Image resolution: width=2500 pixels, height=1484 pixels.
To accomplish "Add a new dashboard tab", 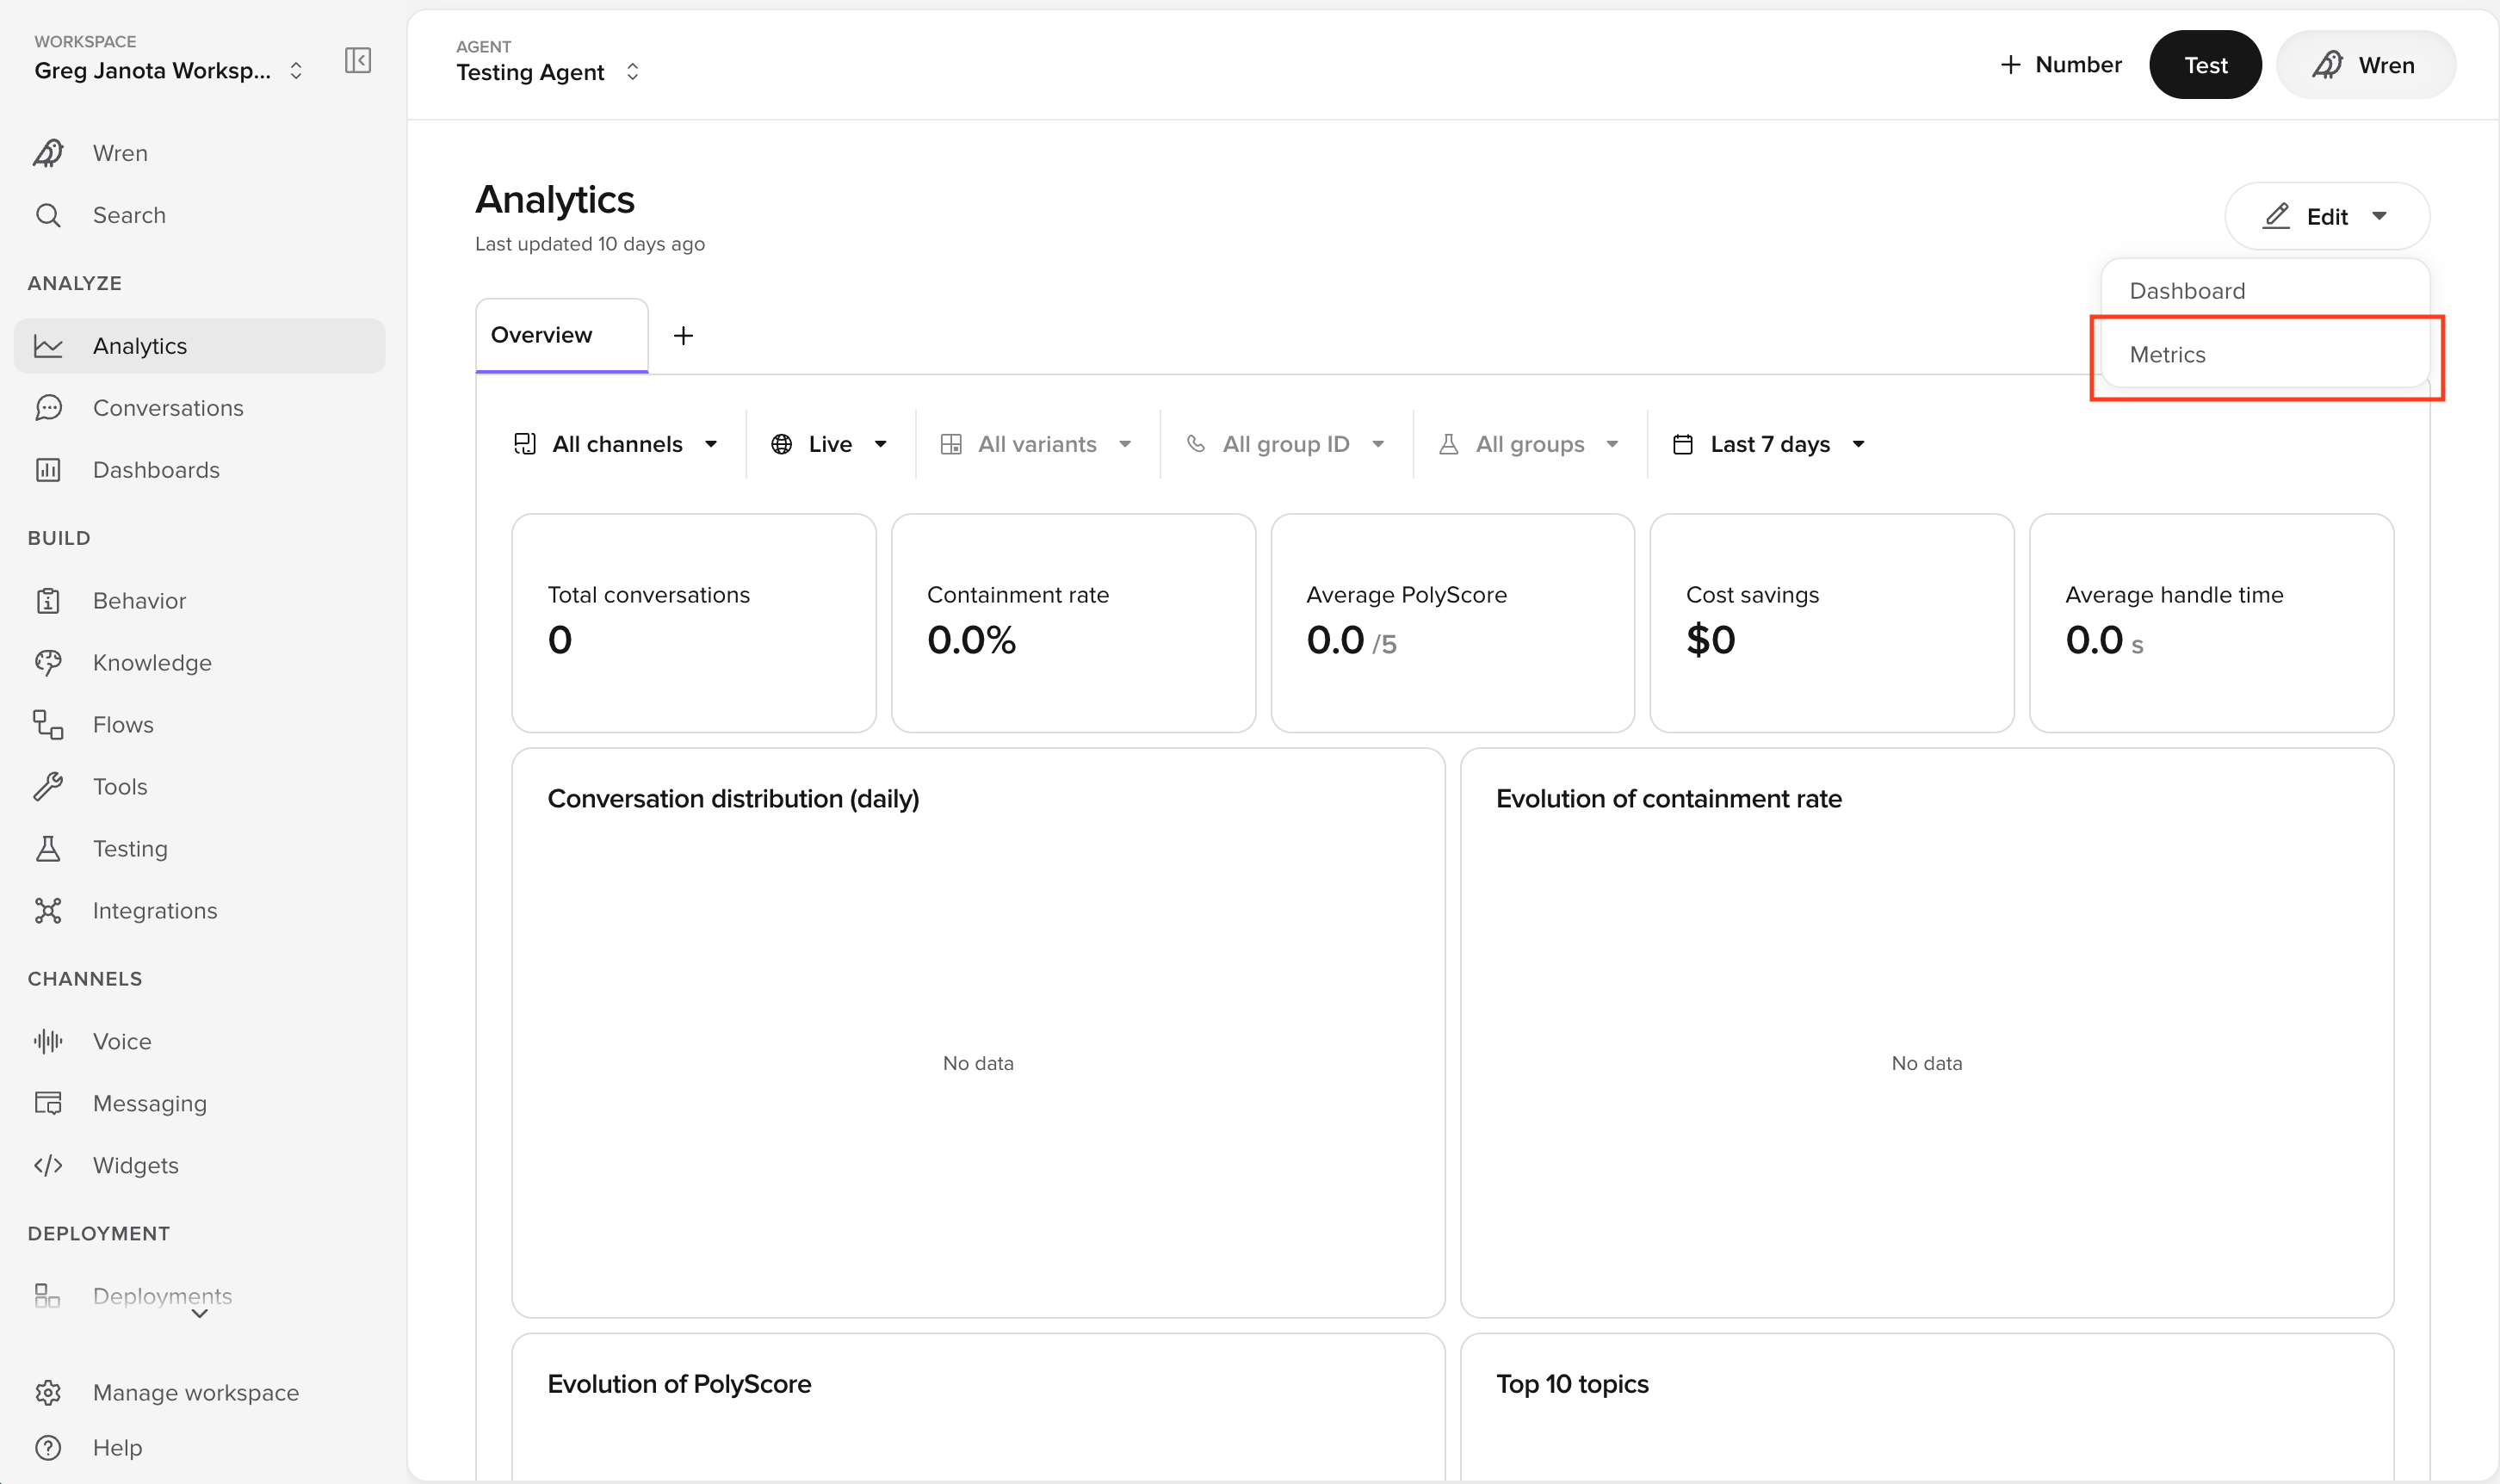I will (x=683, y=336).
